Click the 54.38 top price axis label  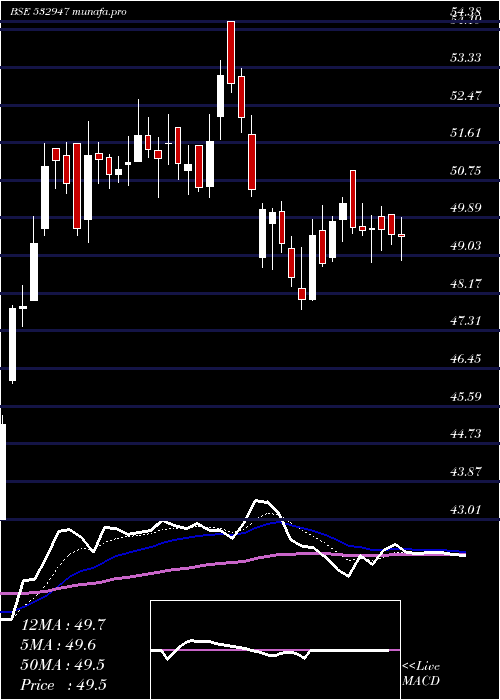click(x=466, y=14)
